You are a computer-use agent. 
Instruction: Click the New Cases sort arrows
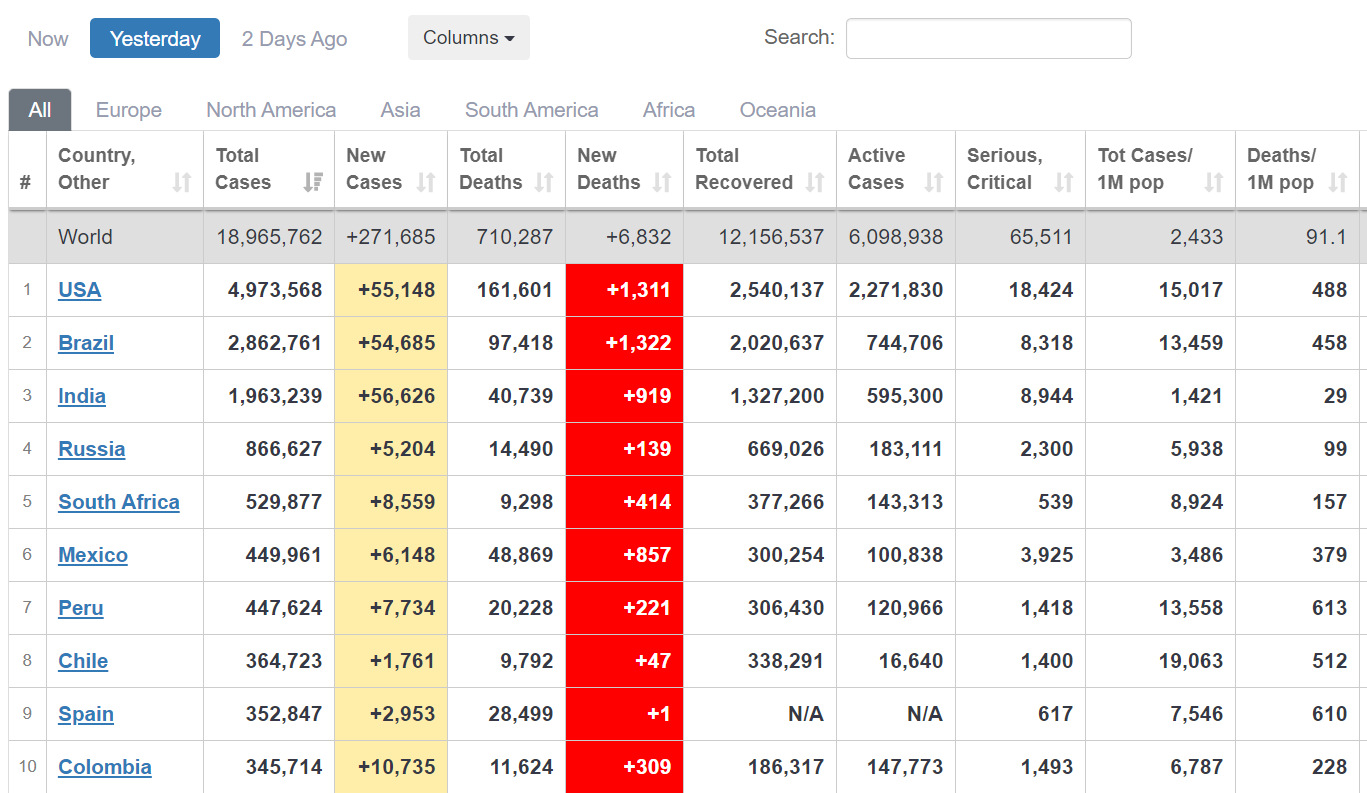coord(426,182)
